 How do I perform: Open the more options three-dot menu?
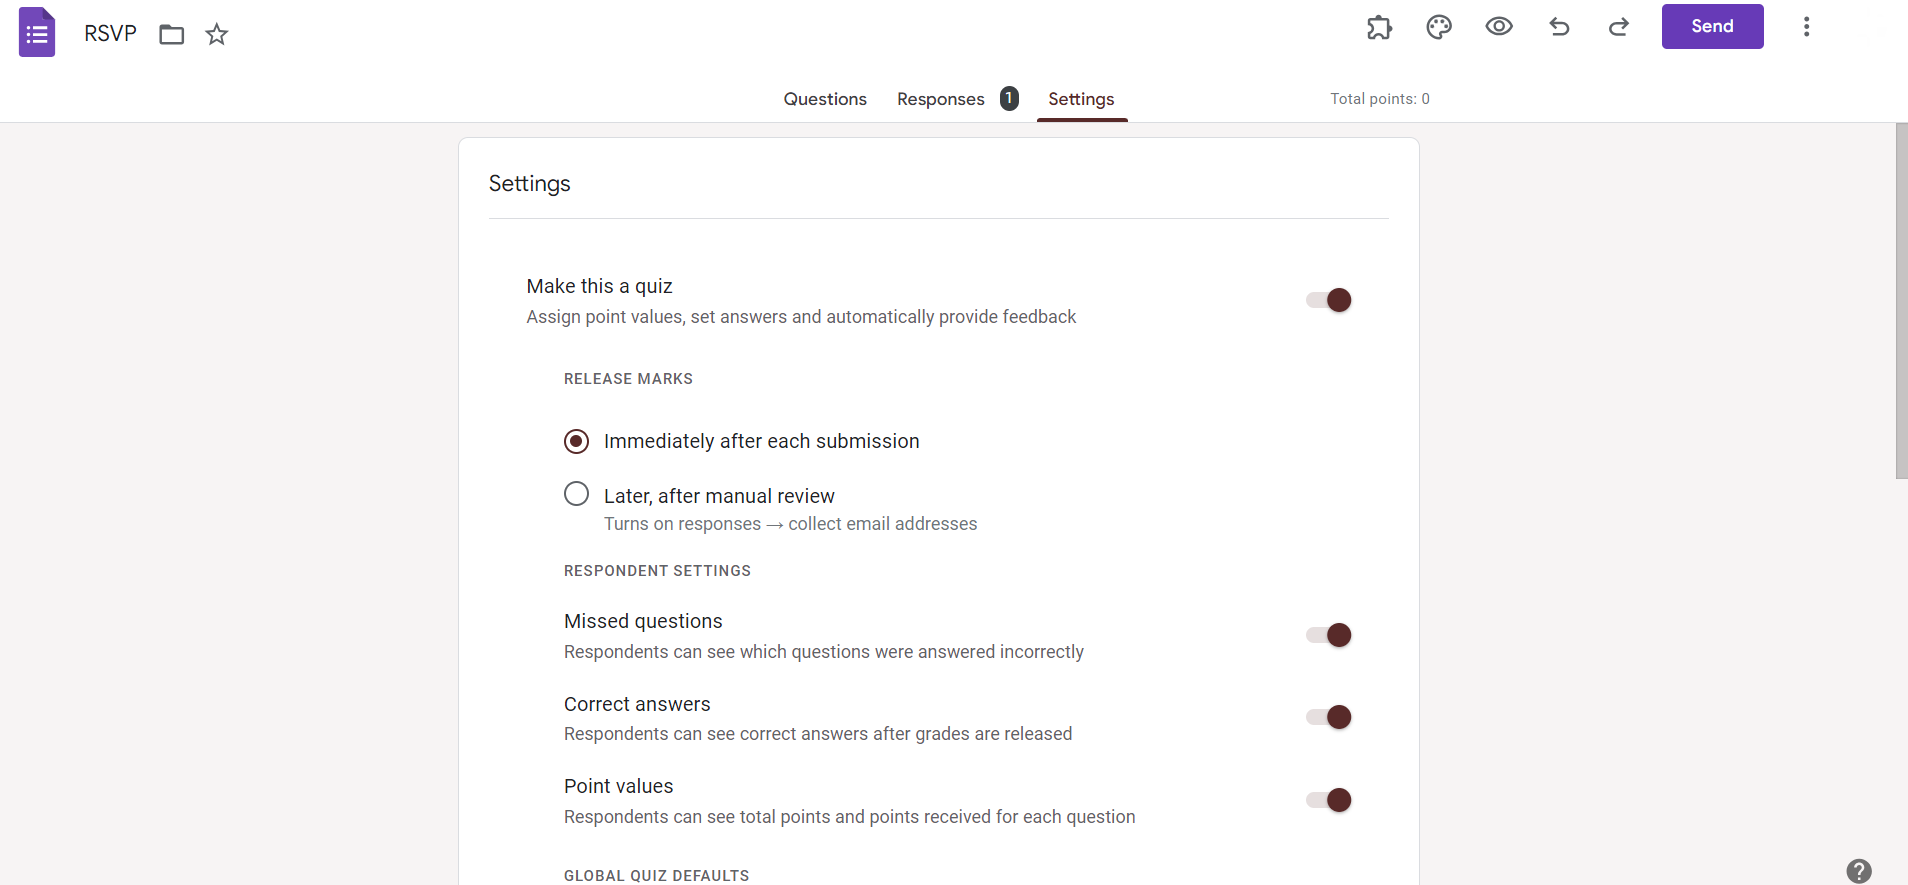coord(1806,27)
